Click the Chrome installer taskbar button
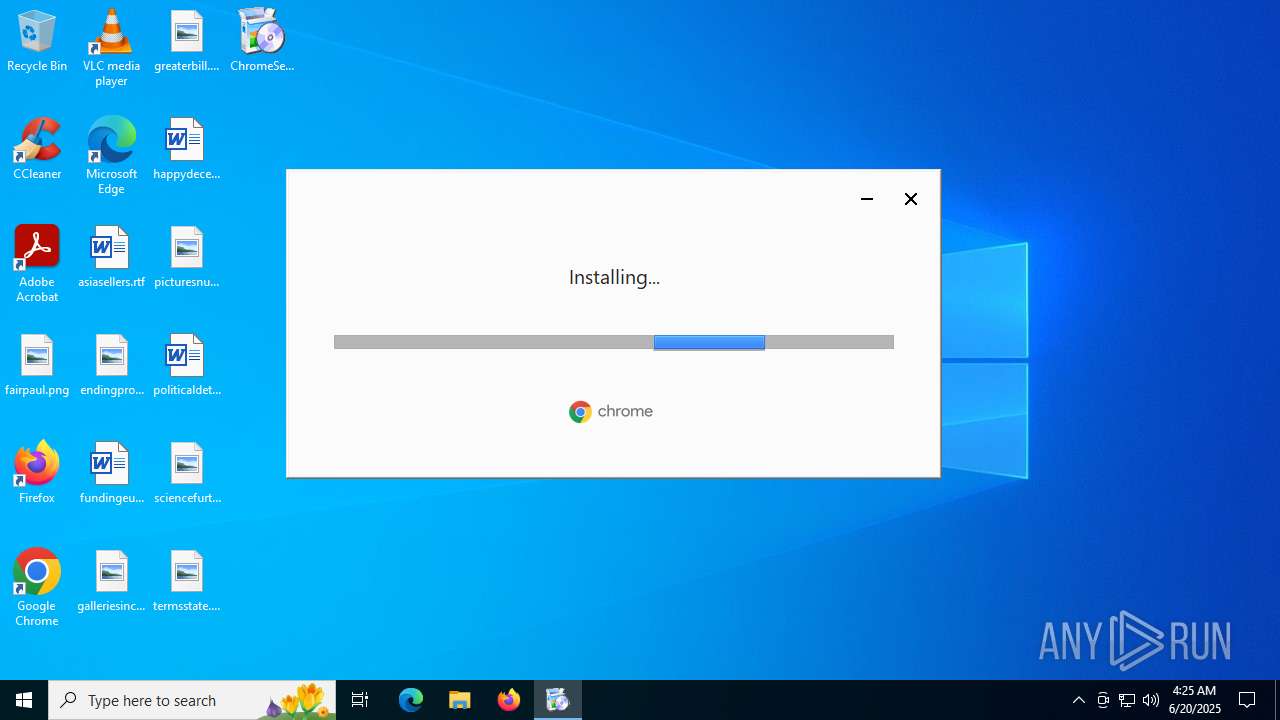 (x=558, y=700)
